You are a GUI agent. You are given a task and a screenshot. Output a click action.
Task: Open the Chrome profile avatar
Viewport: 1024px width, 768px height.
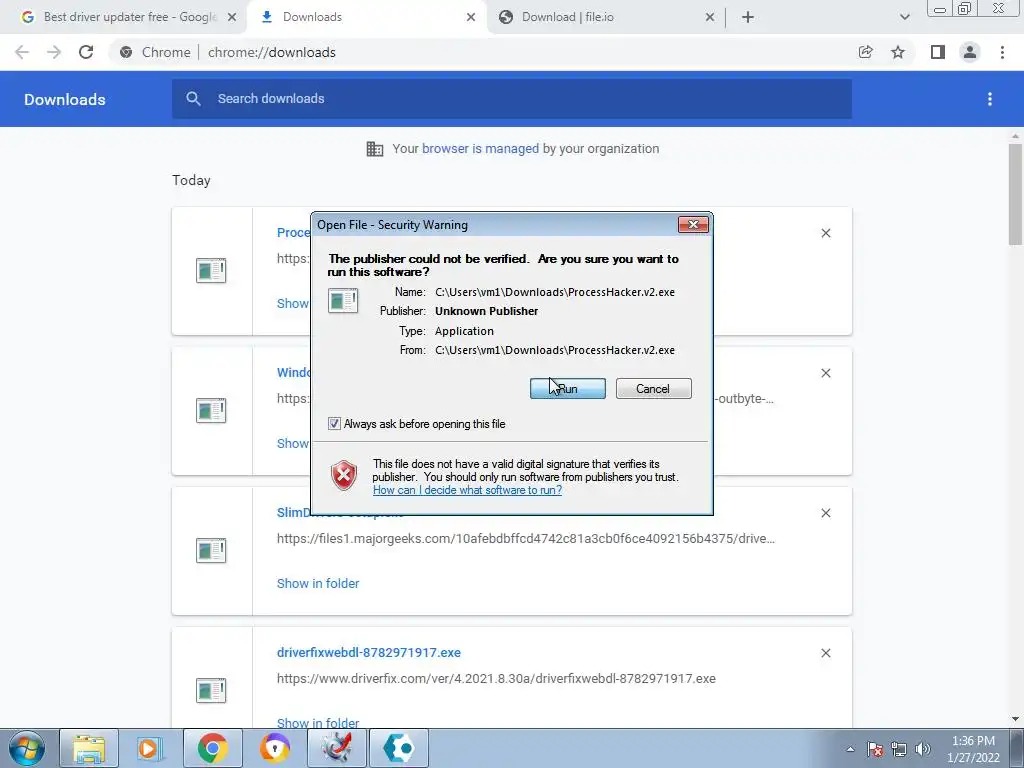[x=970, y=52]
